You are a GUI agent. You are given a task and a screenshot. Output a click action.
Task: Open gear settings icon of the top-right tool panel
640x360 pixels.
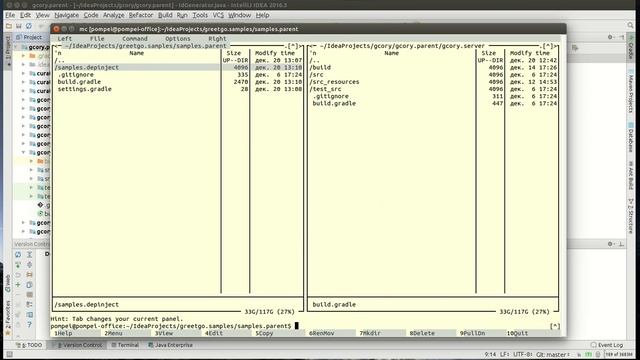click(x=610, y=37)
